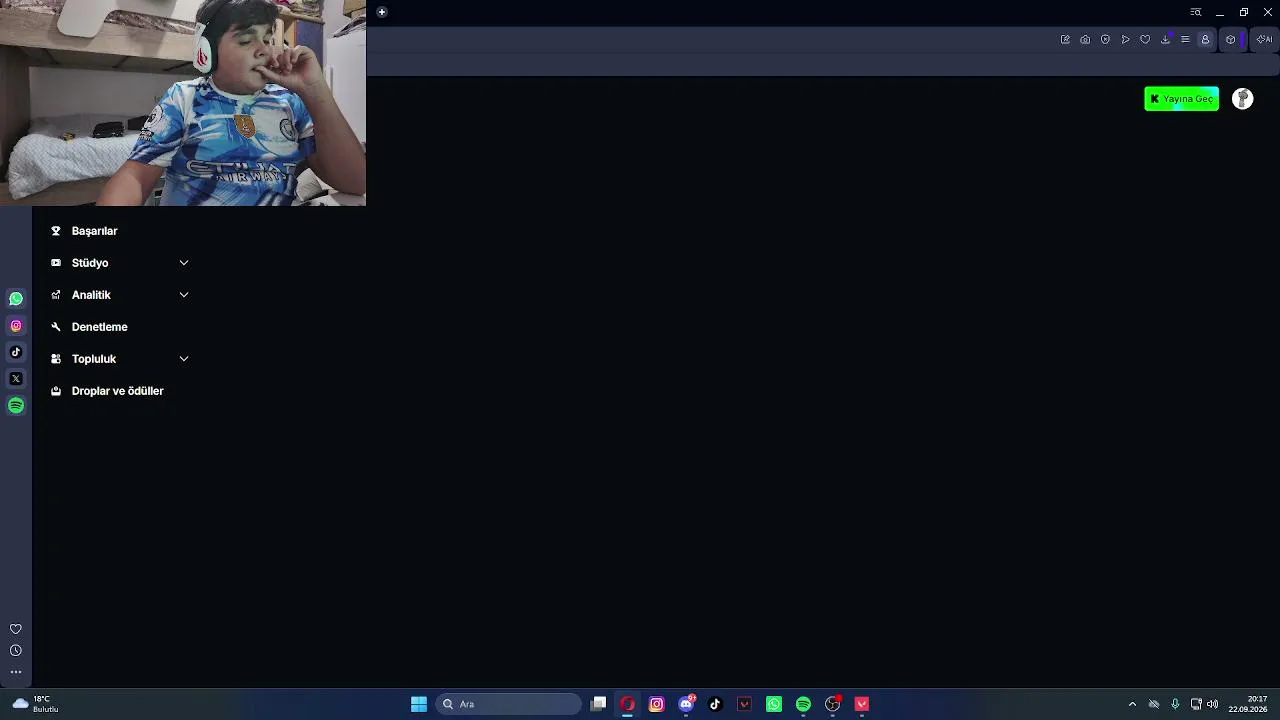Open Spotify player in the sidebar

16,406
